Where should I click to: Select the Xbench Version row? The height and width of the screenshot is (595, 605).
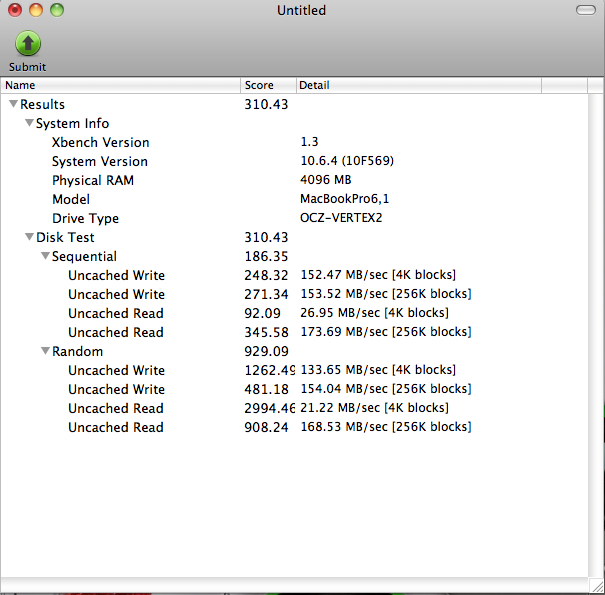pyautogui.click(x=294, y=142)
